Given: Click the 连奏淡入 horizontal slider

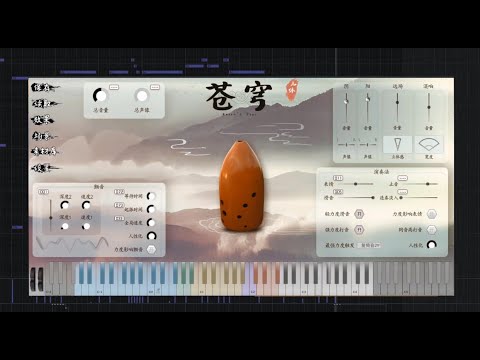Looking at the screenshot, I should (418, 198).
